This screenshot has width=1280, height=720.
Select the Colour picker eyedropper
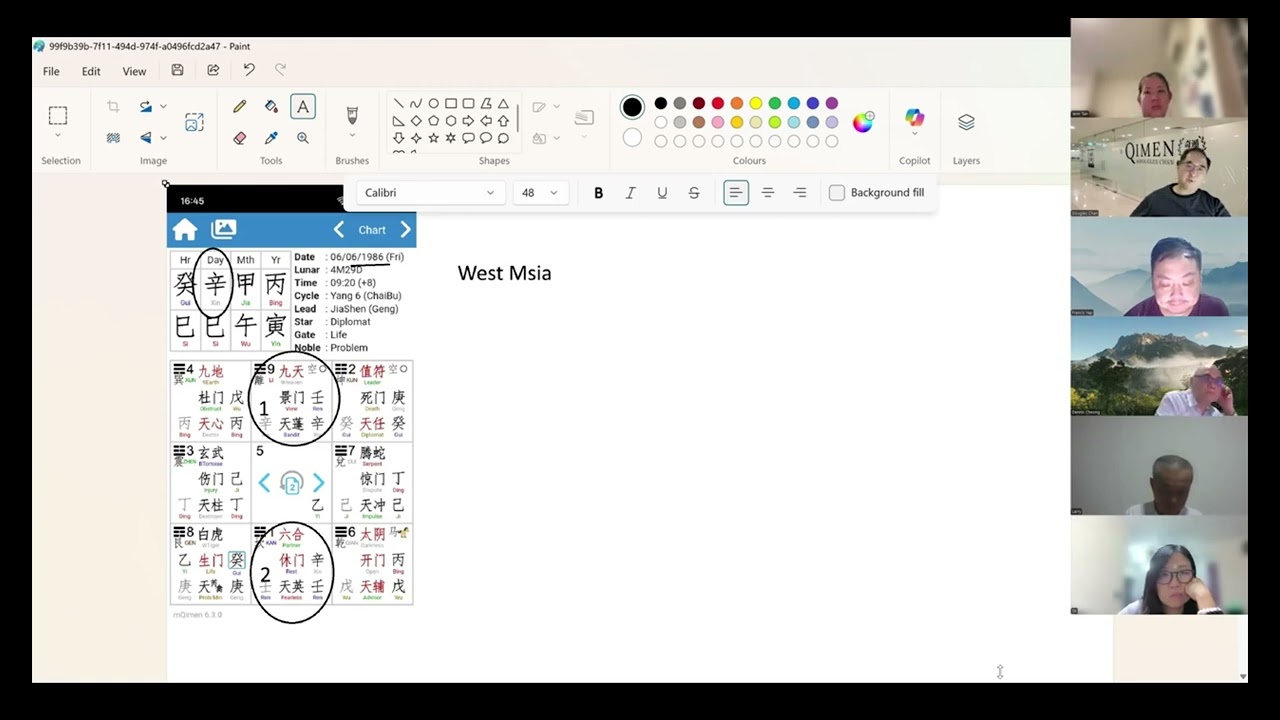point(271,138)
